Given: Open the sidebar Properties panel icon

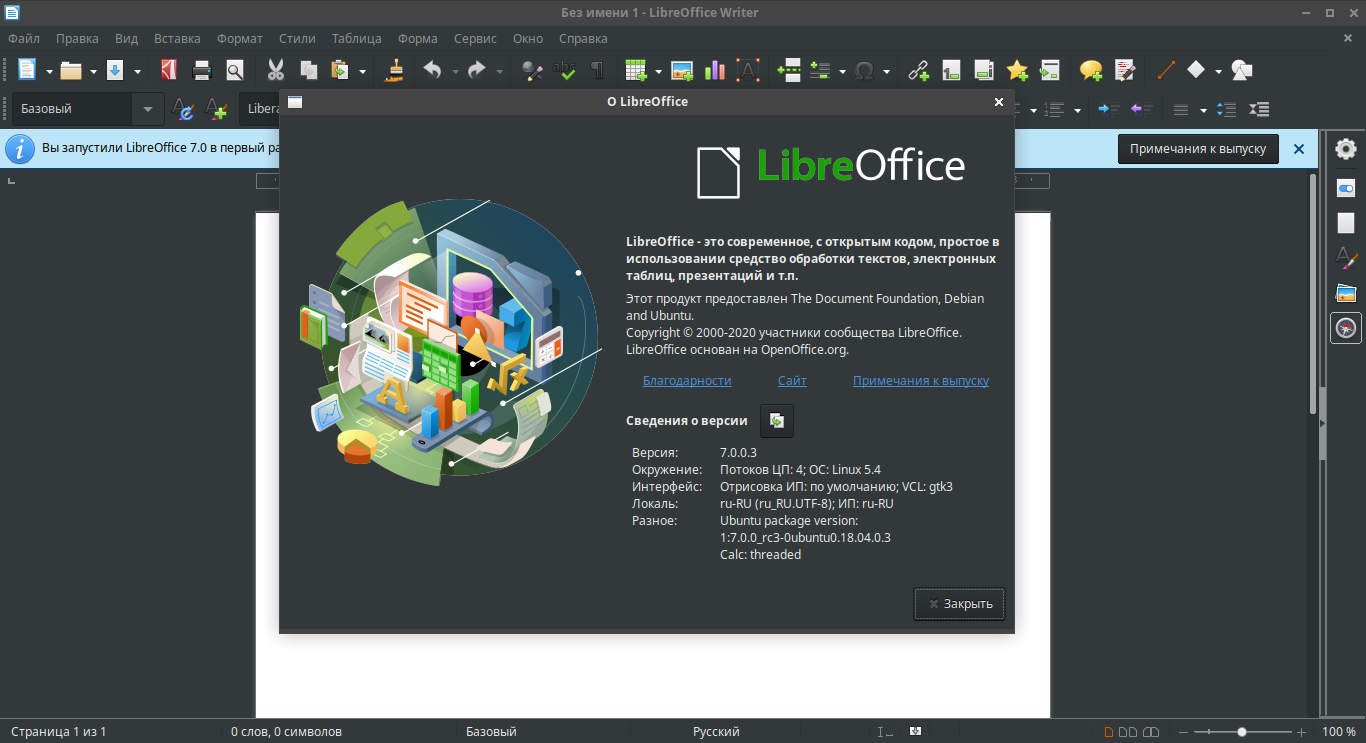Looking at the screenshot, I should click(1345, 186).
